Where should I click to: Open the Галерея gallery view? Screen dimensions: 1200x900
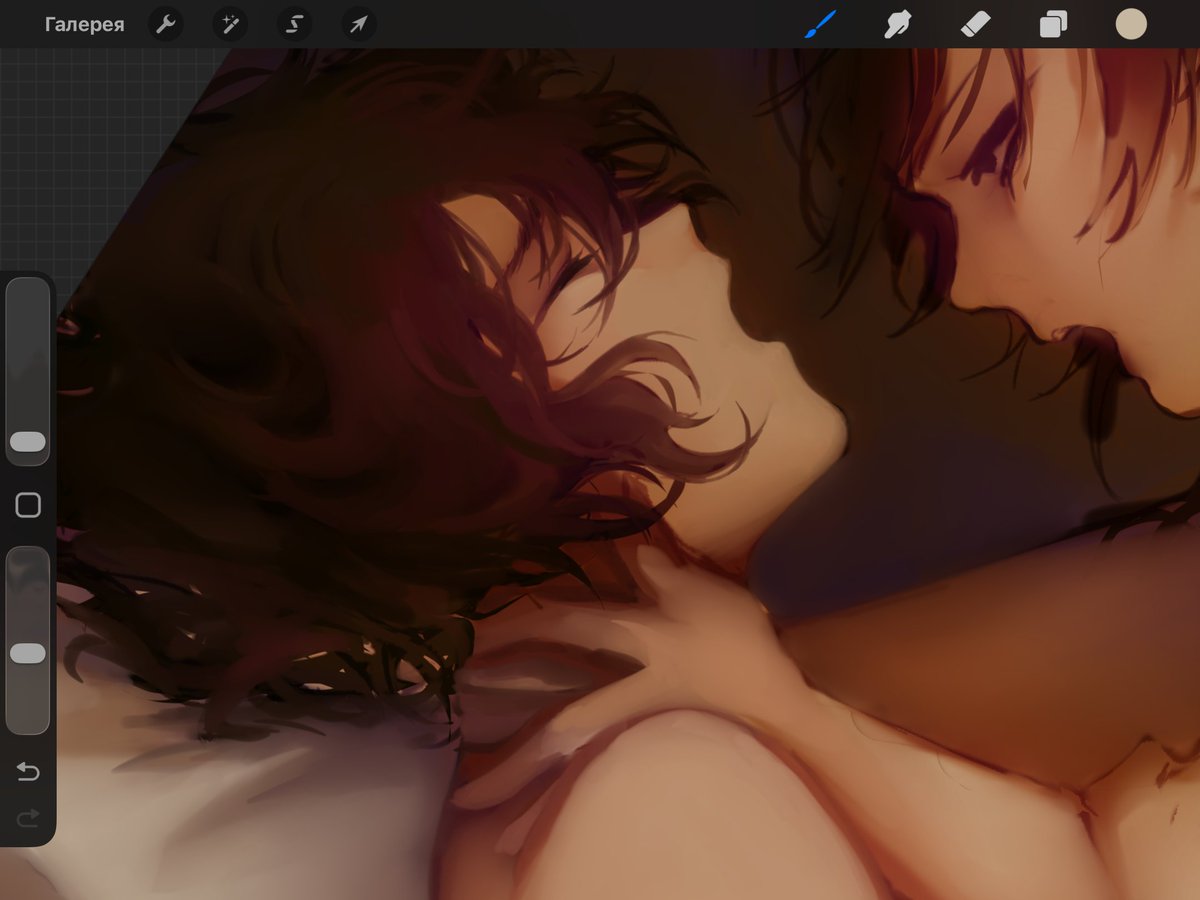click(x=85, y=25)
